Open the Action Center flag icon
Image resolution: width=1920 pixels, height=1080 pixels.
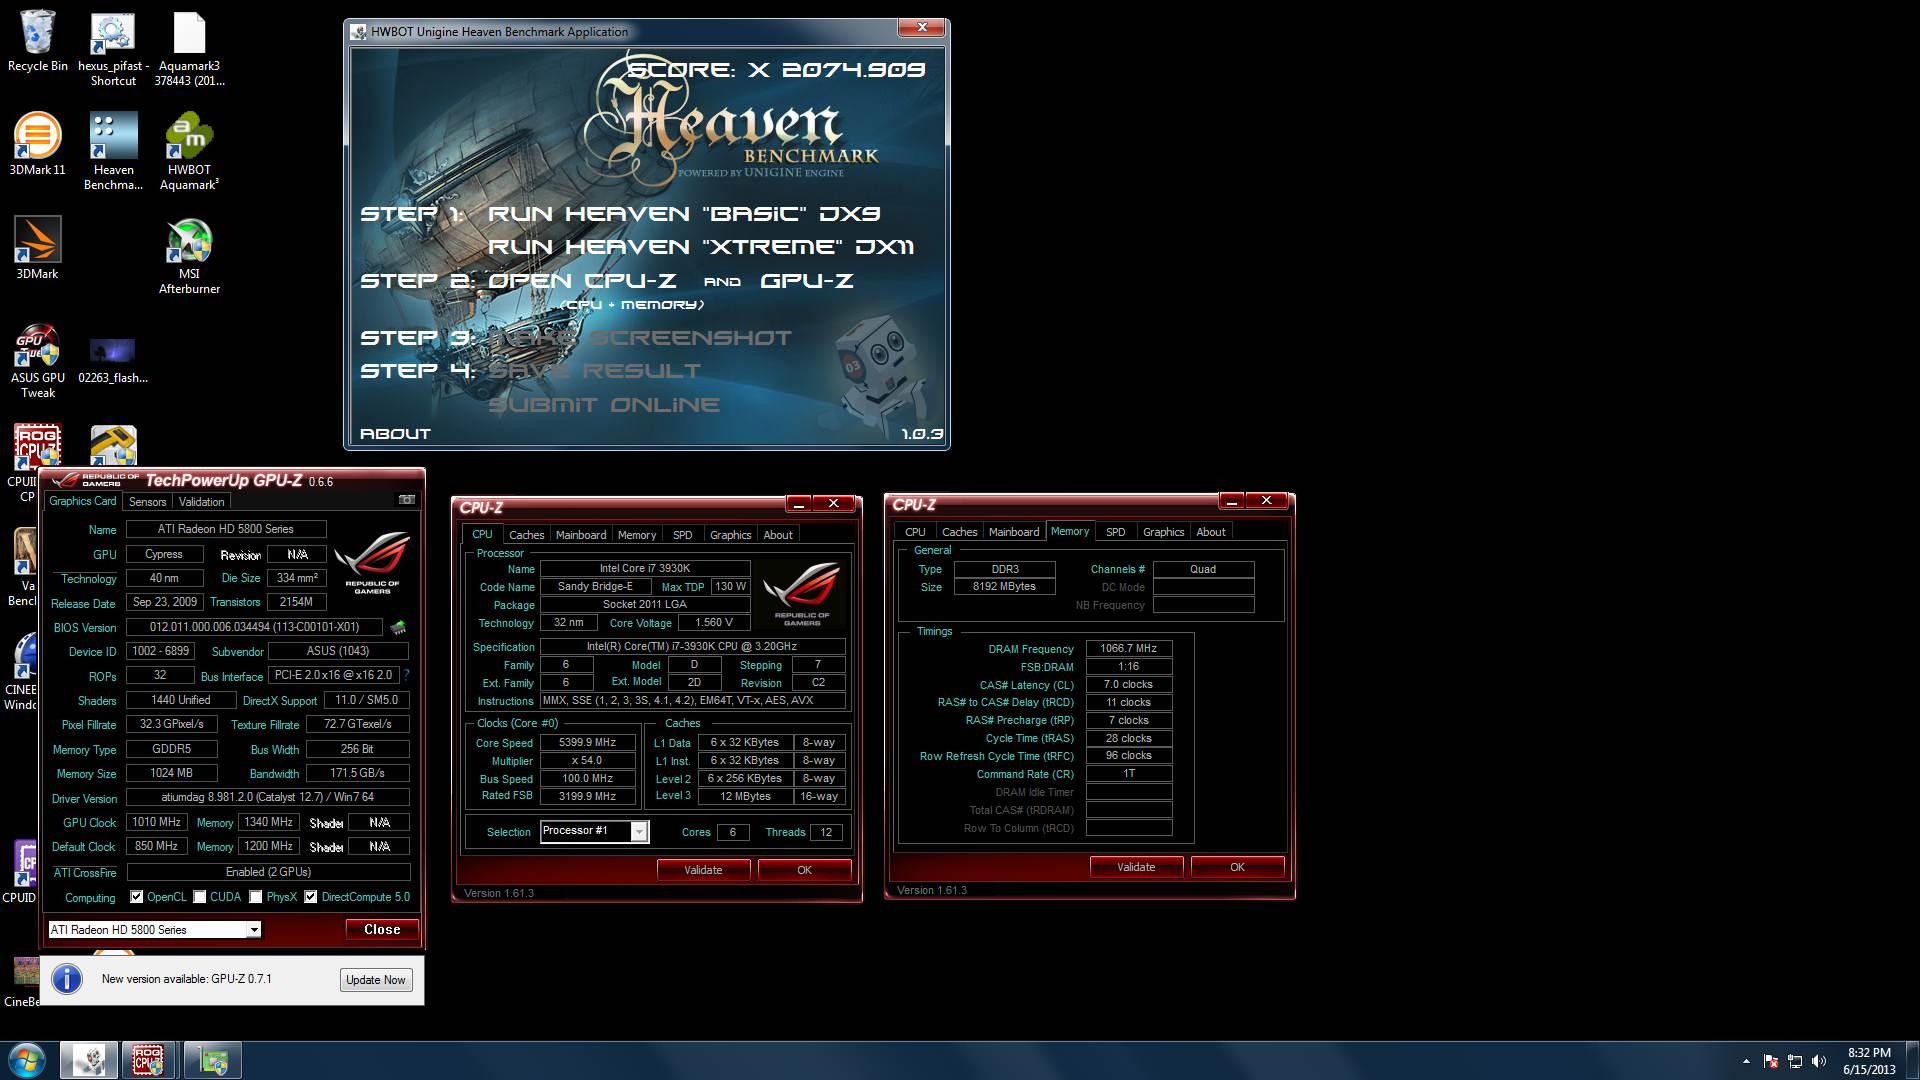[x=1771, y=1061]
